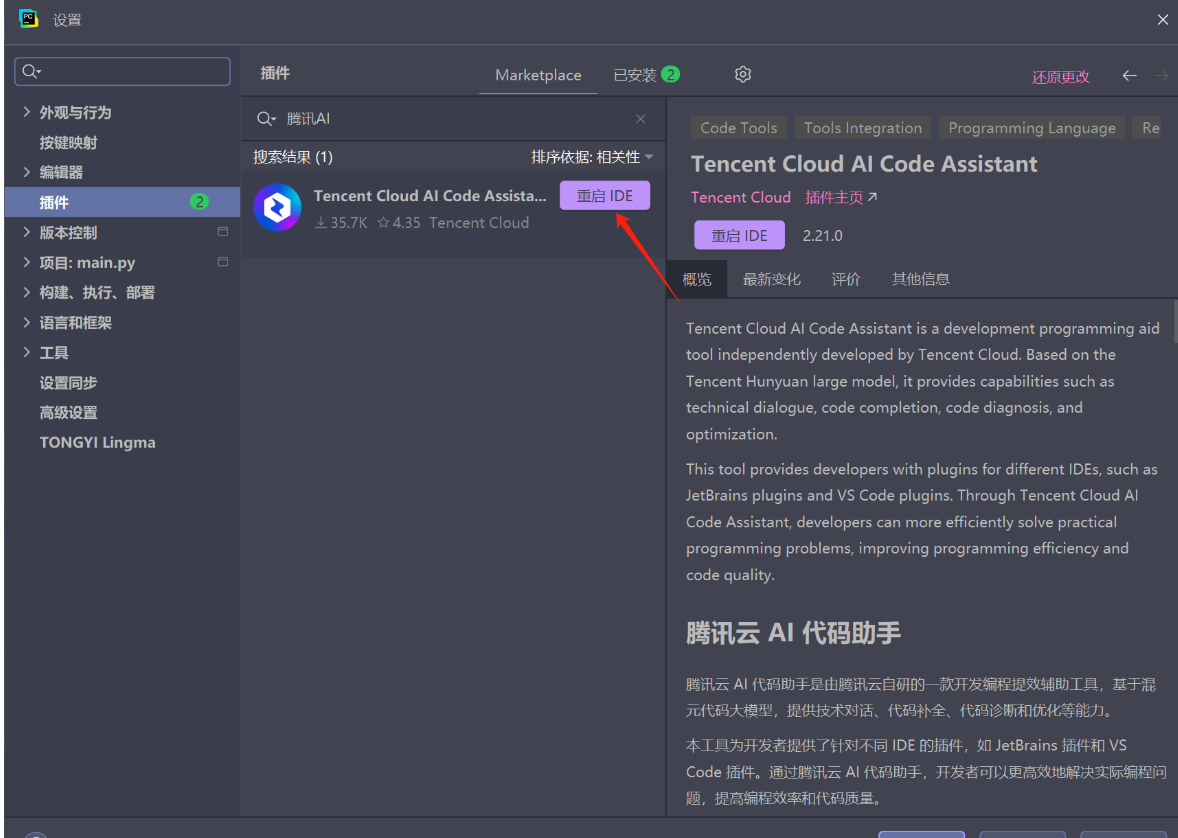Image resolution: width=1178 pixels, height=838 pixels.
Task: Click 重启 IDE button next to version 2.21.0
Action: tap(739, 235)
